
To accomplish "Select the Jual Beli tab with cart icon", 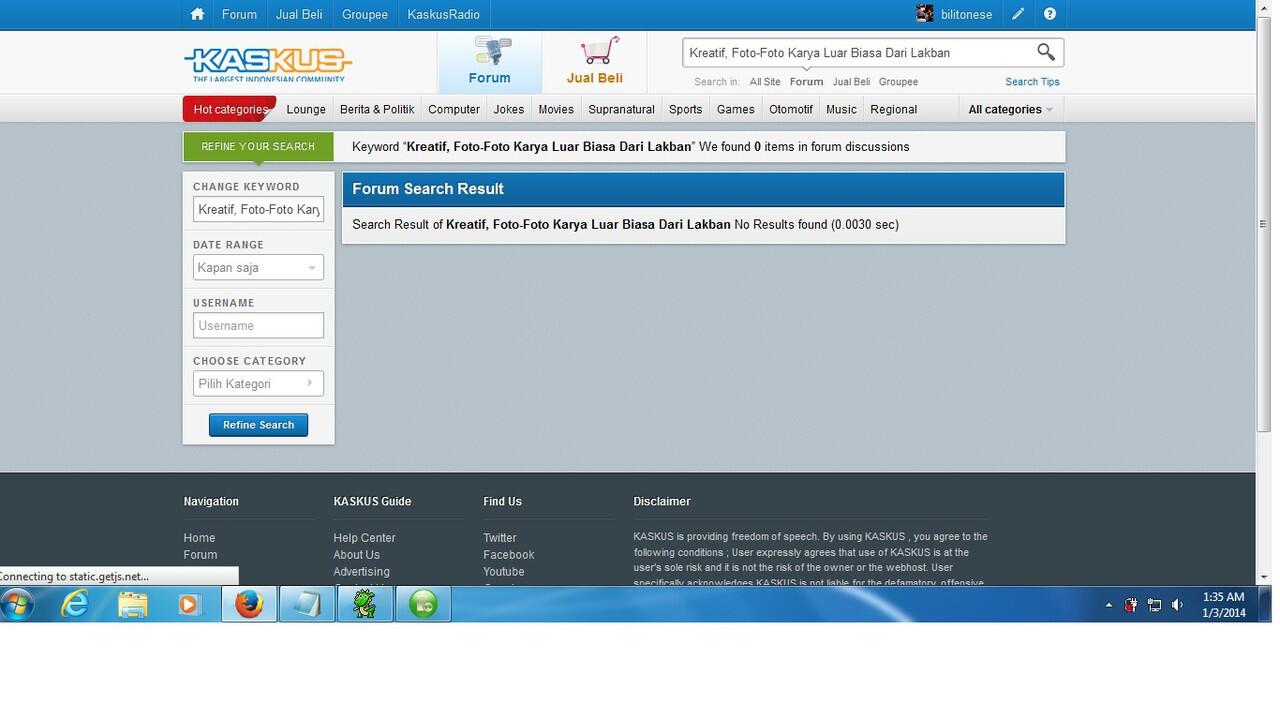I will tap(595, 62).
